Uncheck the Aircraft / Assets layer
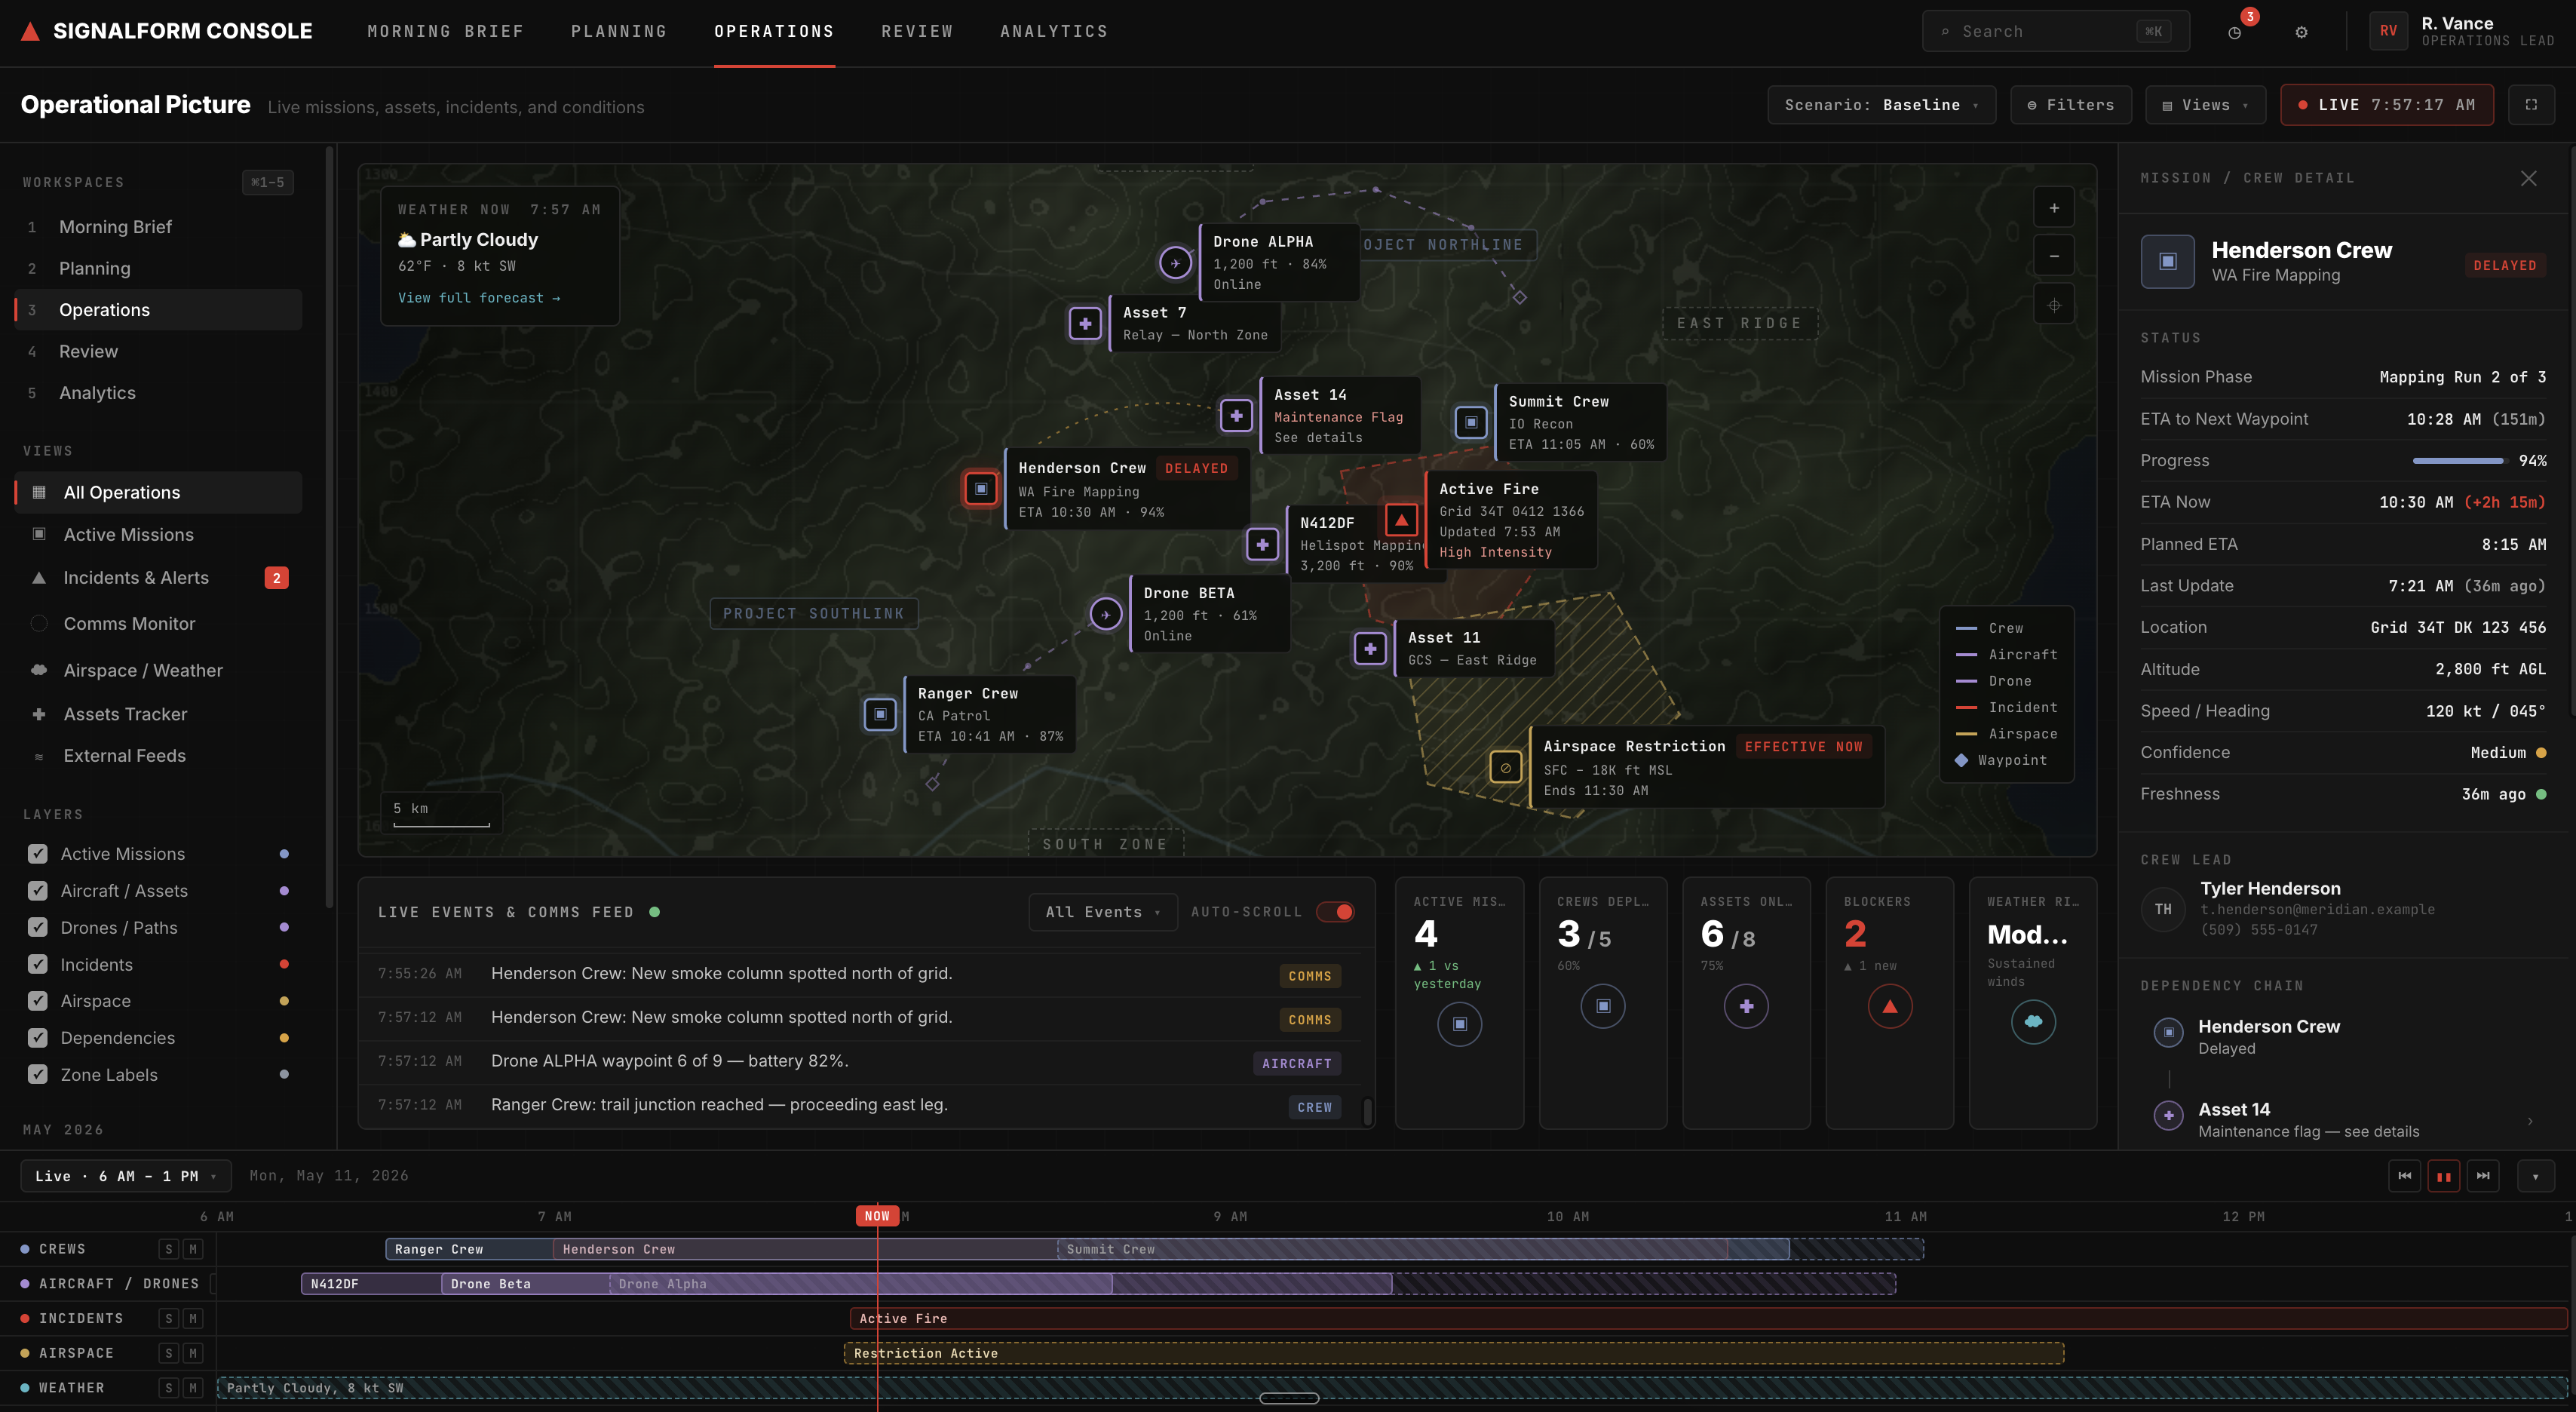This screenshot has width=2576, height=1412. [38, 891]
